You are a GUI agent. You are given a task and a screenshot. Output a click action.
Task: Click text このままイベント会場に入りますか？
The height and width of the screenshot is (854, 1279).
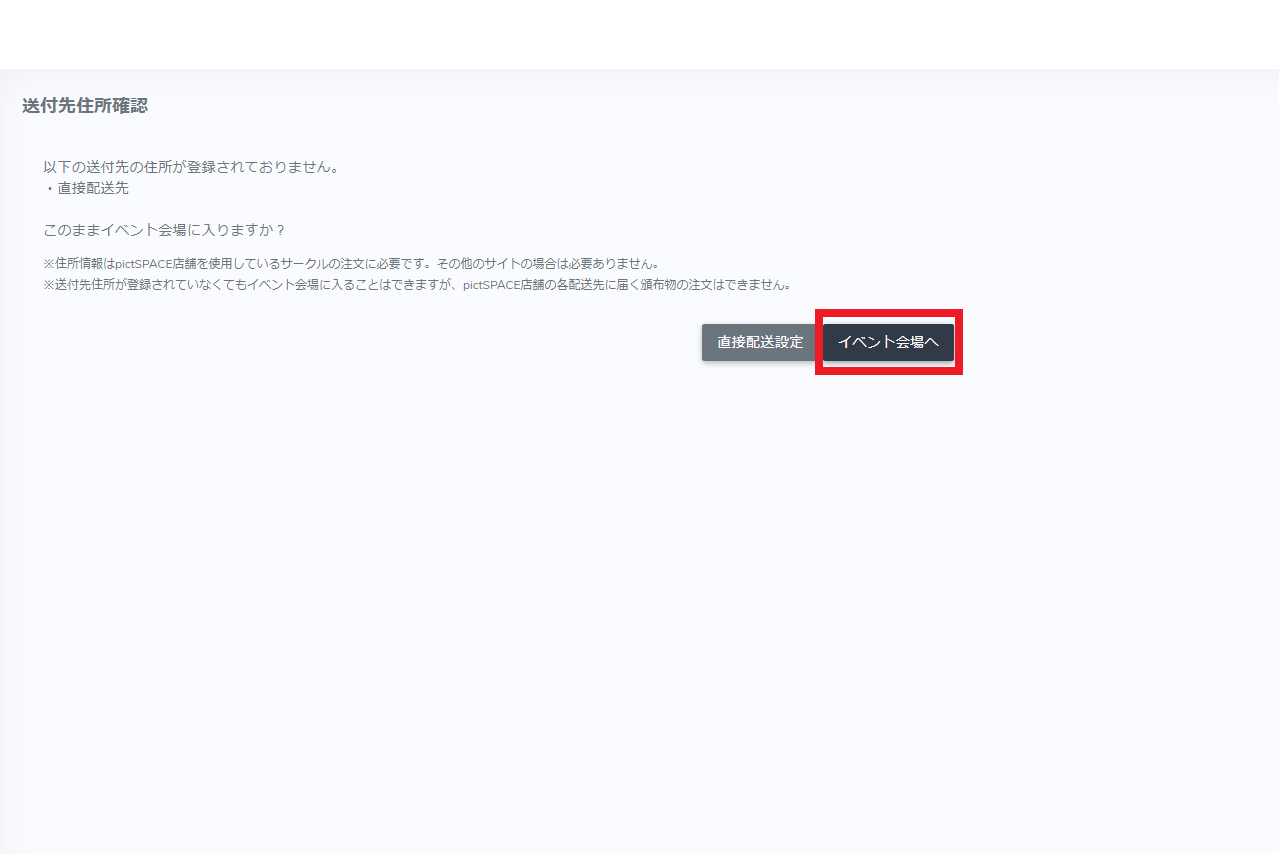click(x=165, y=230)
